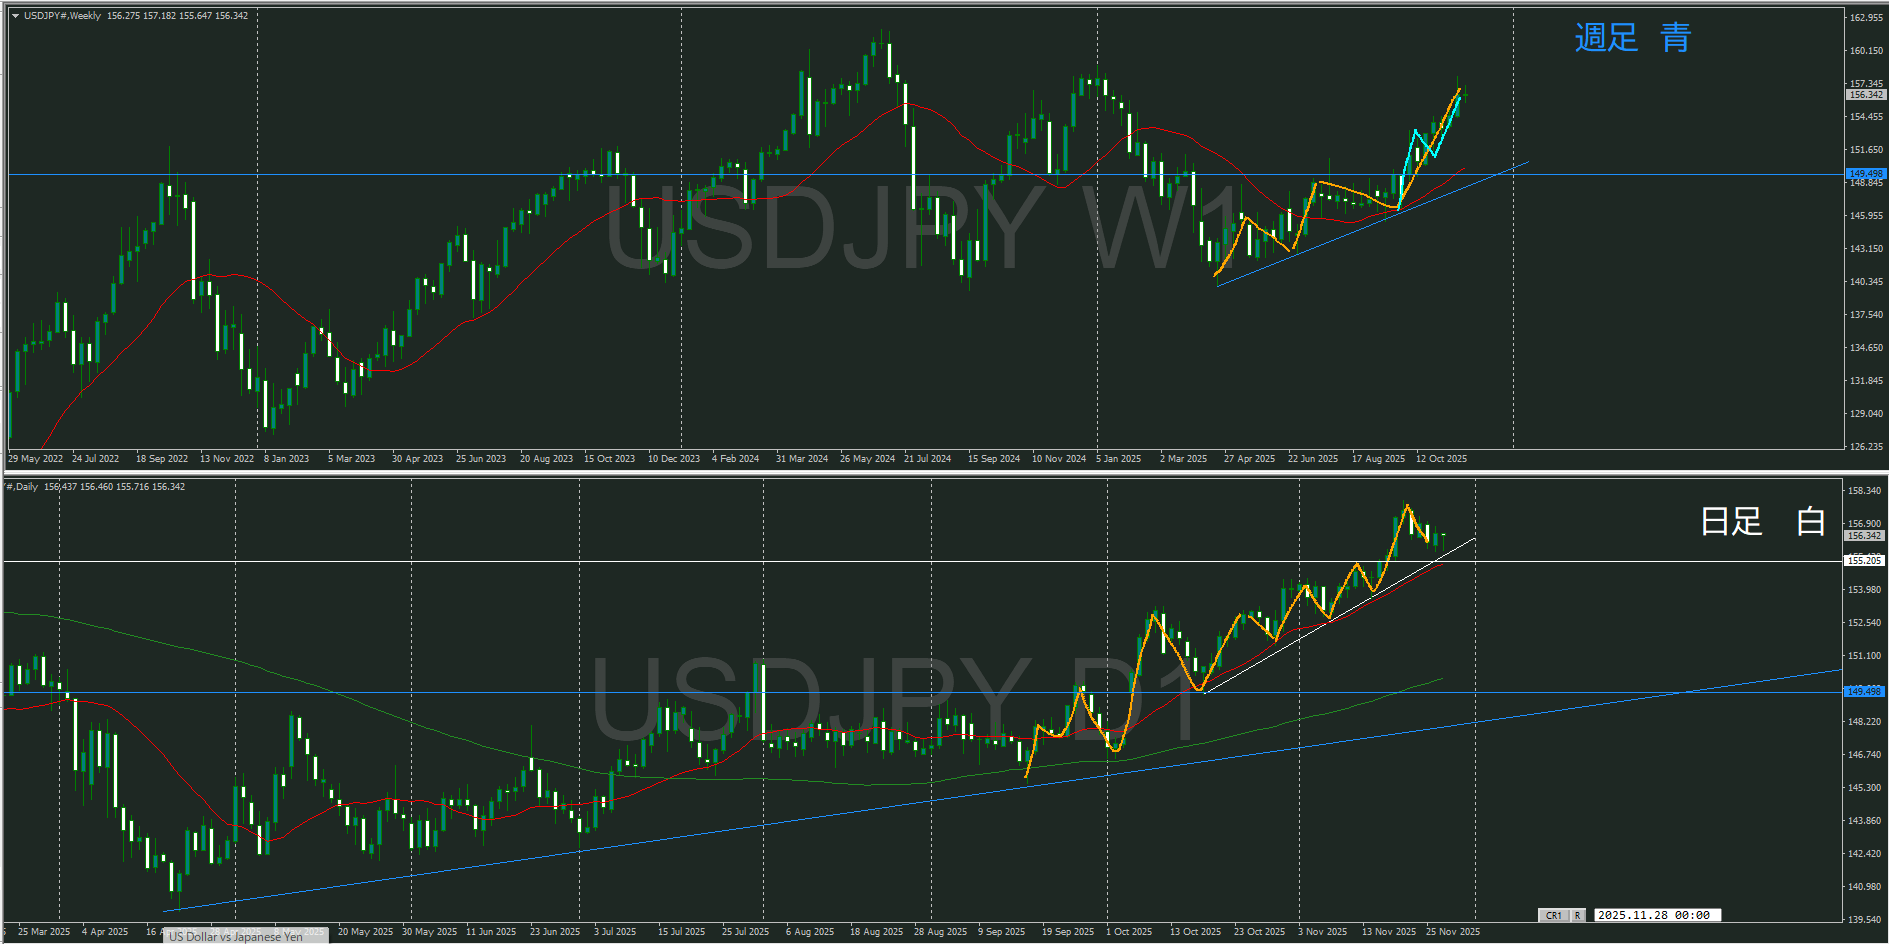Click the CR1 button

click(1553, 915)
